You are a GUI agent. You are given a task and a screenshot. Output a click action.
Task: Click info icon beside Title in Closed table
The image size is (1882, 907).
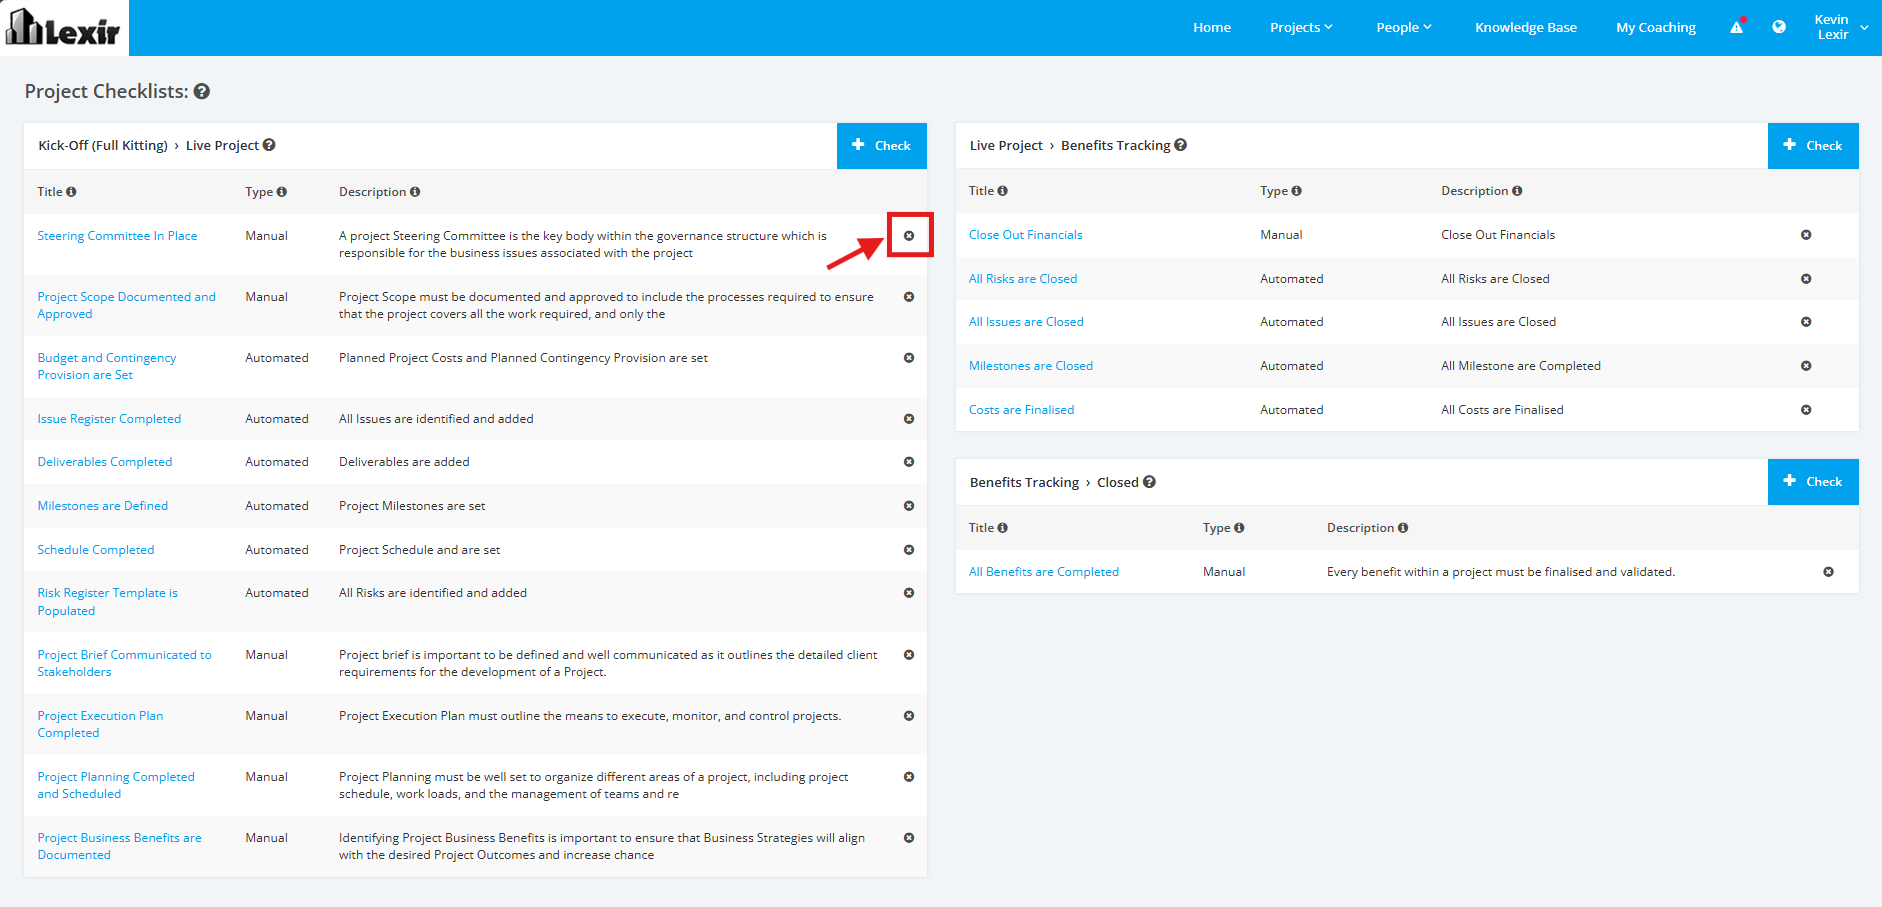click(x=1003, y=528)
